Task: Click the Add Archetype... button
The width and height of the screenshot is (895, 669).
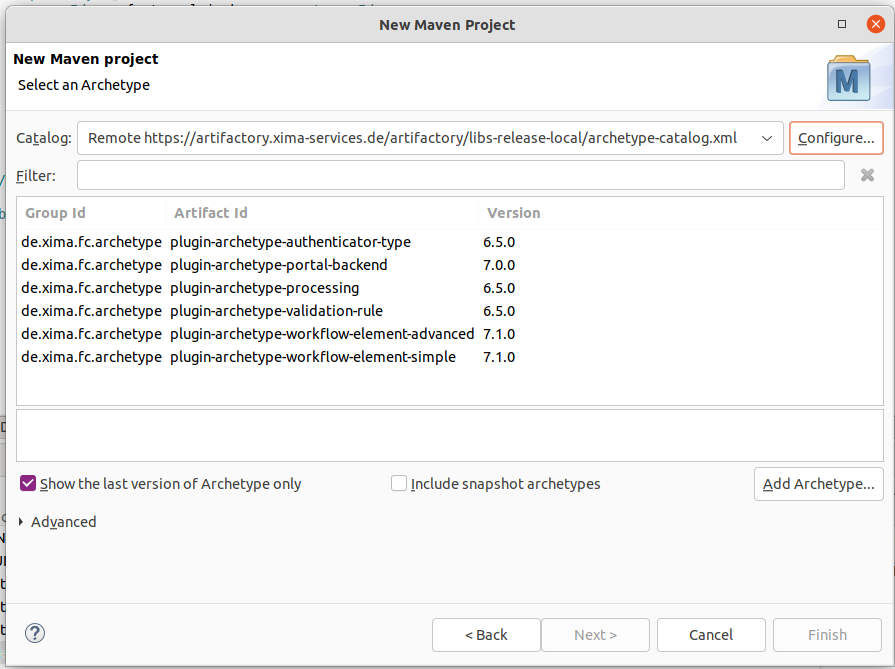Action: point(819,484)
